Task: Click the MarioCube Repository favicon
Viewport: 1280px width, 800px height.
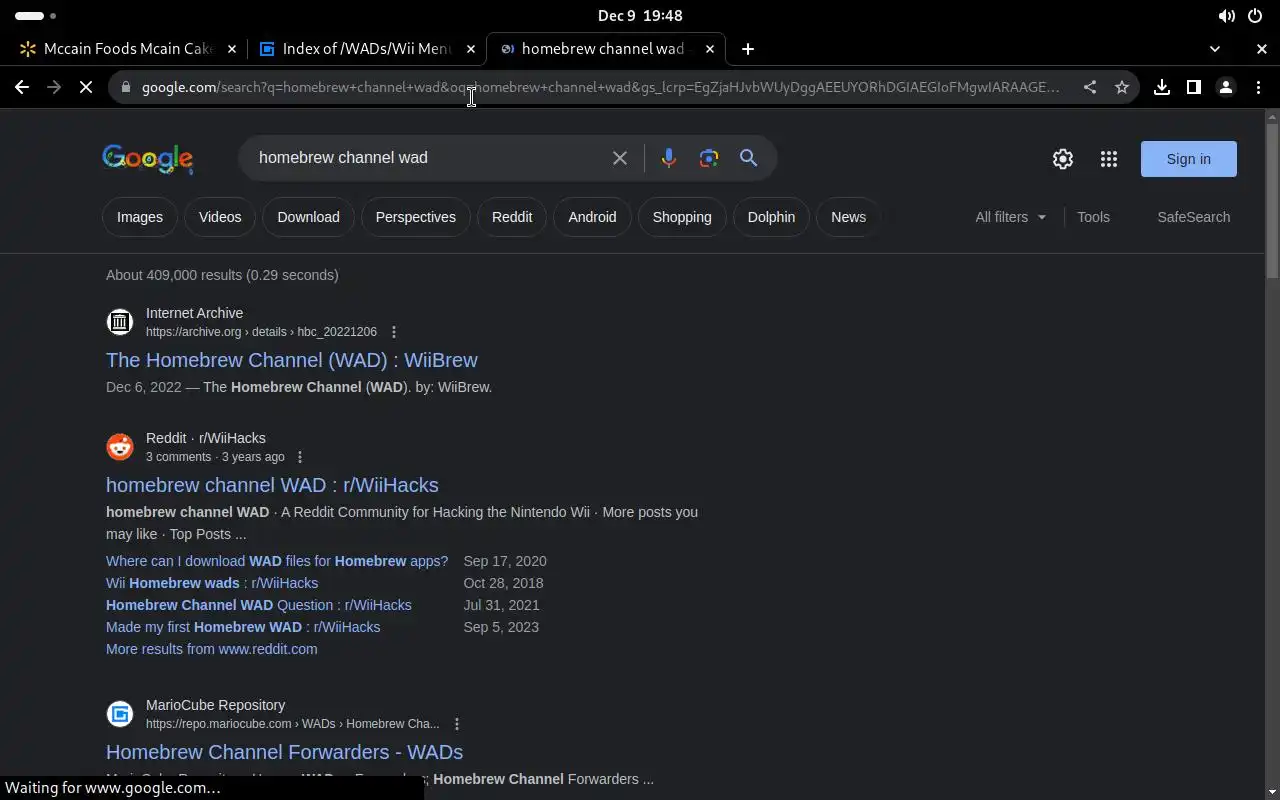Action: pos(120,714)
